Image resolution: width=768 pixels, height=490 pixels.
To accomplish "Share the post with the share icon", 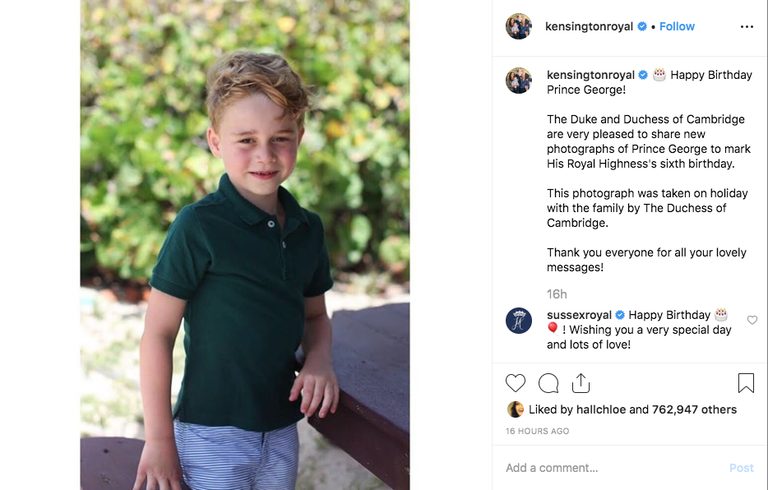I will click(x=581, y=383).
